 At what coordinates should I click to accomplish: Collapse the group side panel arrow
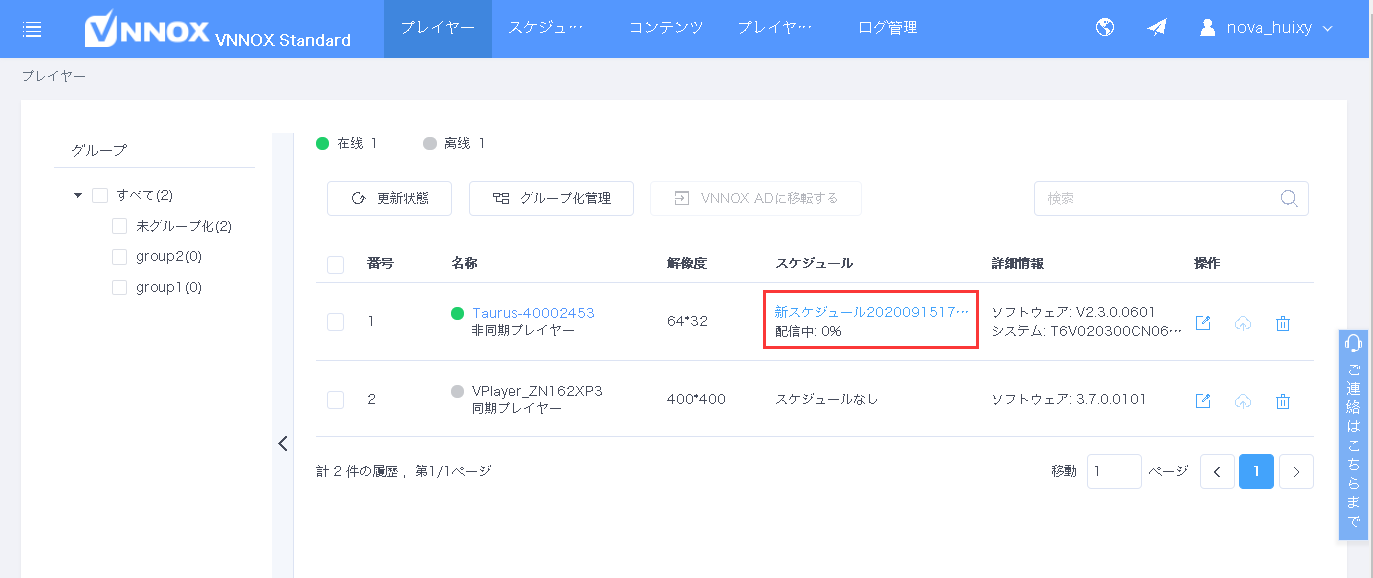pyautogui.click(x=283, y=443)
